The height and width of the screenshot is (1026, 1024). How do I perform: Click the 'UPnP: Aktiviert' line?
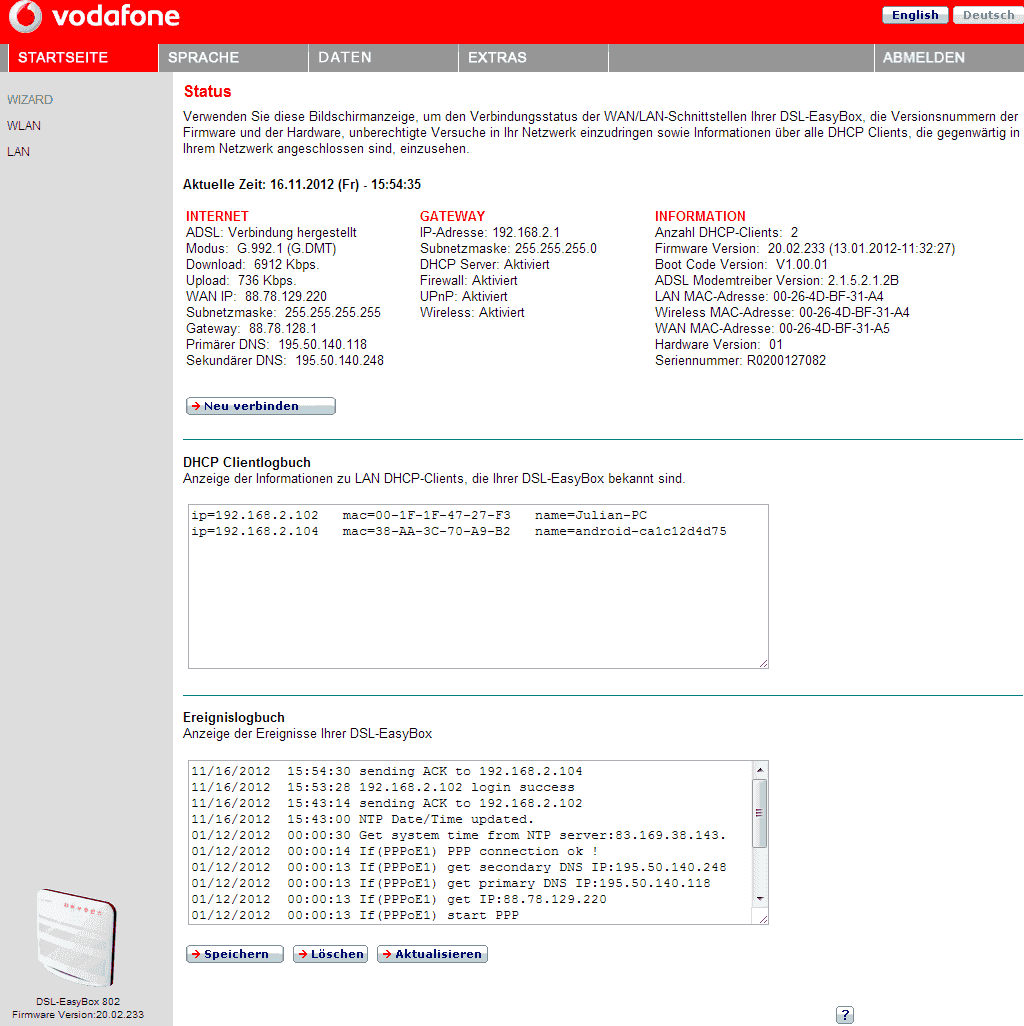pos(463,296)
